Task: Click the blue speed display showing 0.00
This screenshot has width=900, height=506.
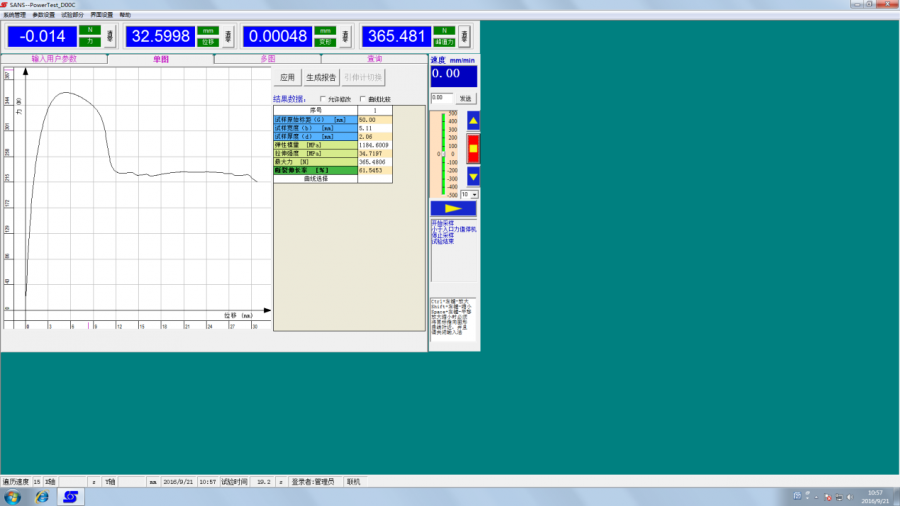Action: click(x=453, y=76)
